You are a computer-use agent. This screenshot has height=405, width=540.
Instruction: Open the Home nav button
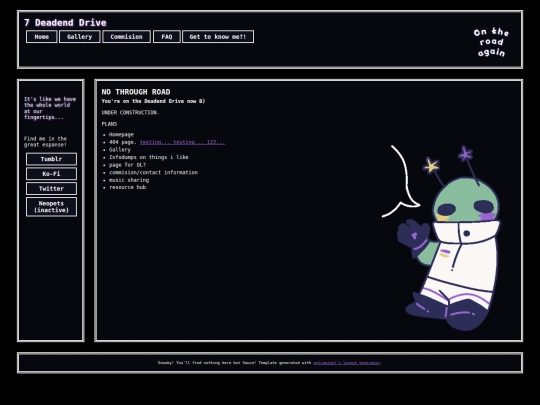(41, 37)
